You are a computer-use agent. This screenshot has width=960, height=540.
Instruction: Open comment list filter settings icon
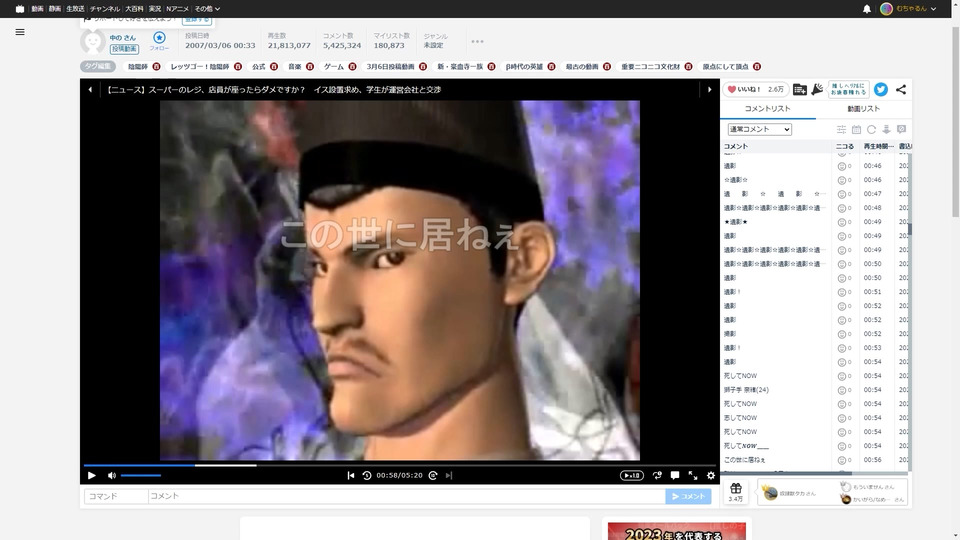[x=841, y=129]
